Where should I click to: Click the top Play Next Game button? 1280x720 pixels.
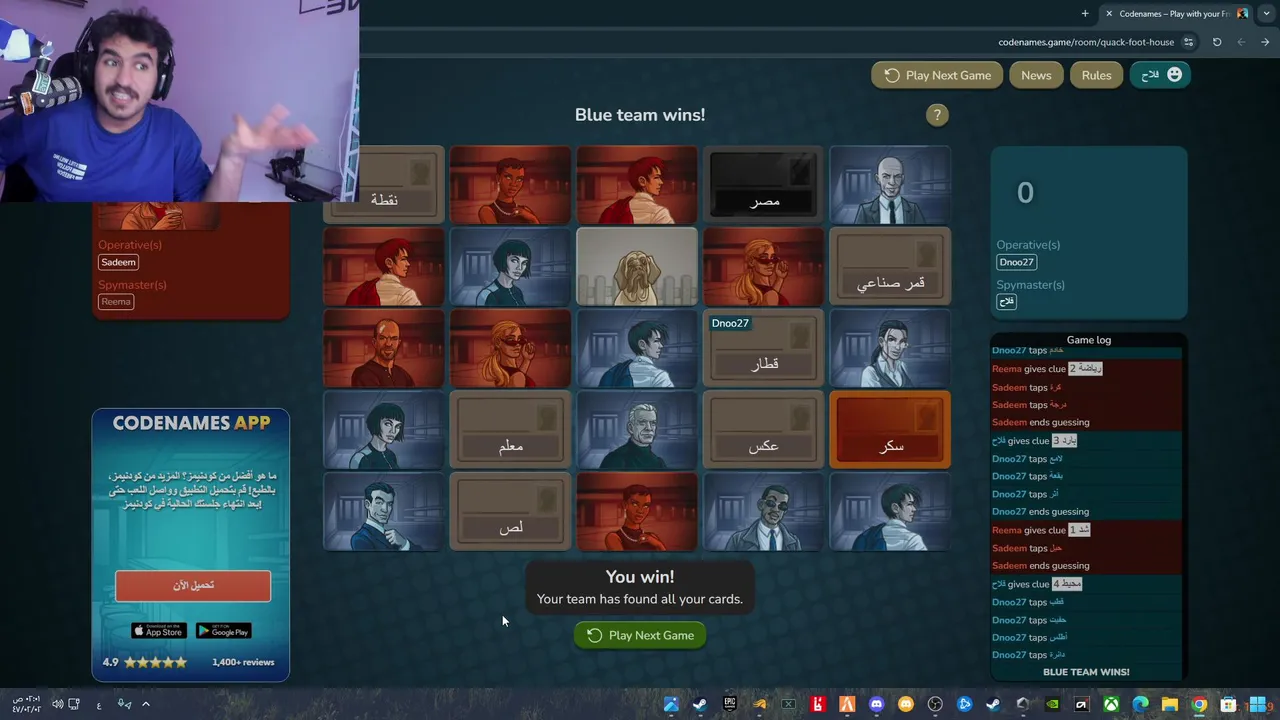(937, 75)
